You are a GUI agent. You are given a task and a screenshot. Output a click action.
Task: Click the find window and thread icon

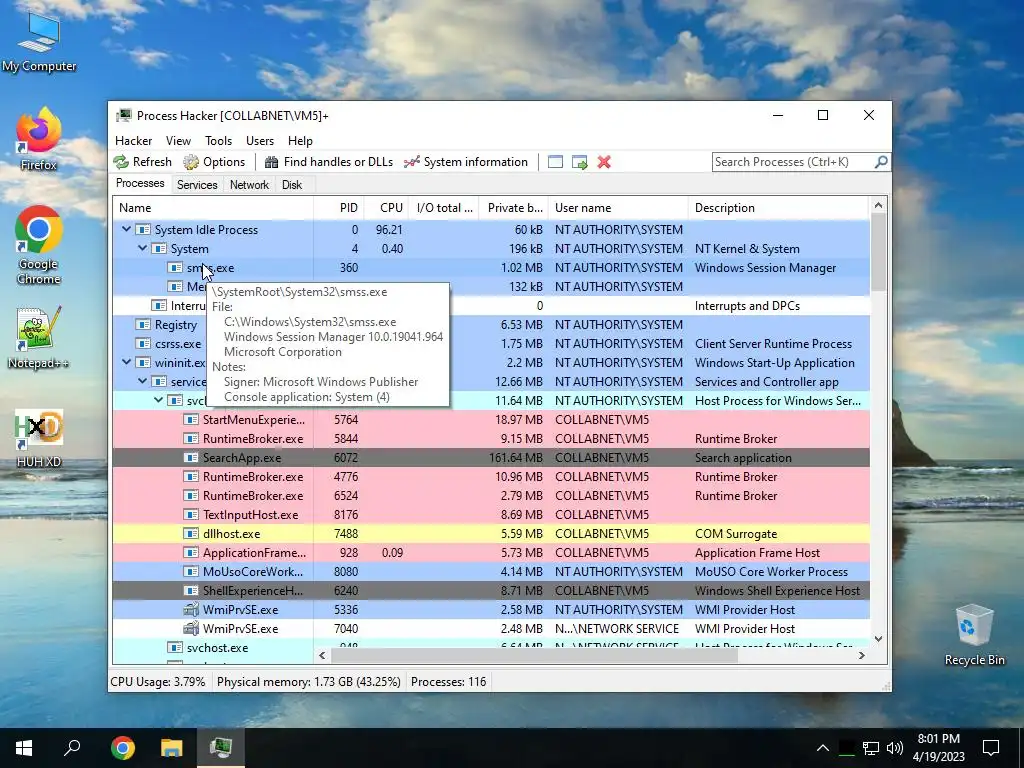(x=579, y=162)
